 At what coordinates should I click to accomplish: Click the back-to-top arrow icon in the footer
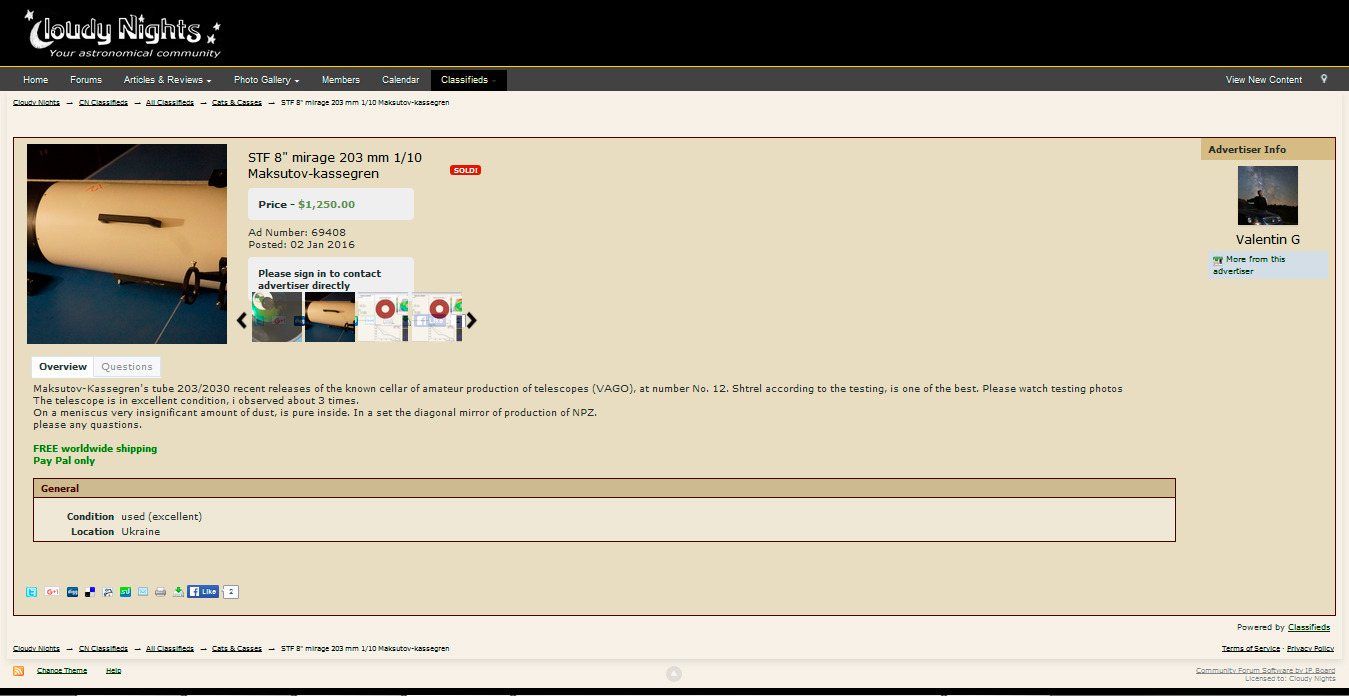674,674
